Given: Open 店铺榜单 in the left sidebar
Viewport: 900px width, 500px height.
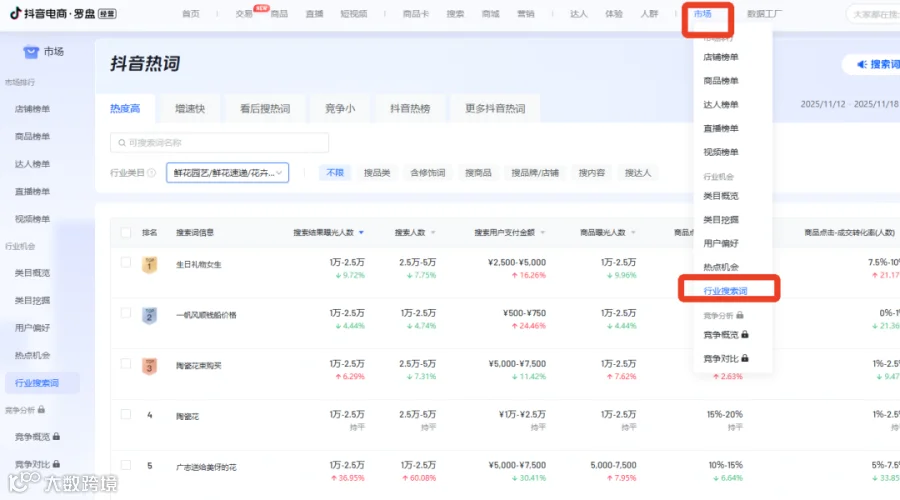Looking at the screenshot, I should [33, 109].
